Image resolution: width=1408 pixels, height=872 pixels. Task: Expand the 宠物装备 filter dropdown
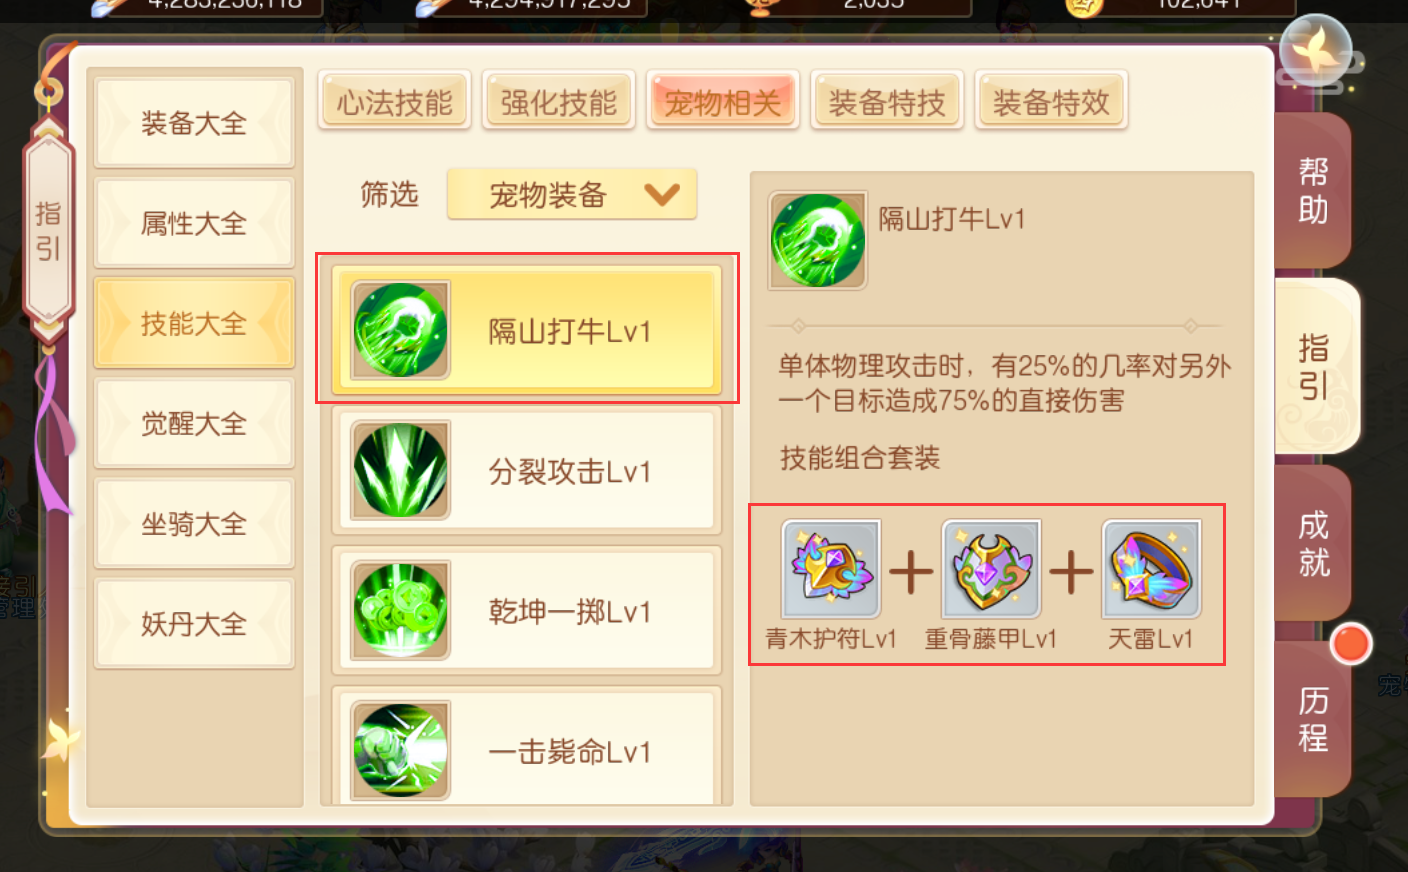(572, 194)
